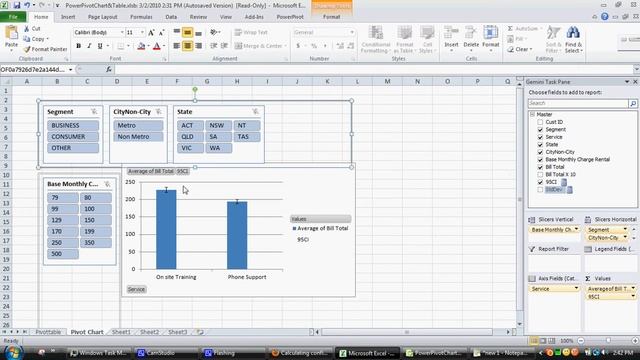
Task: Uncheck the Service field checkbox
Action: 540,137
